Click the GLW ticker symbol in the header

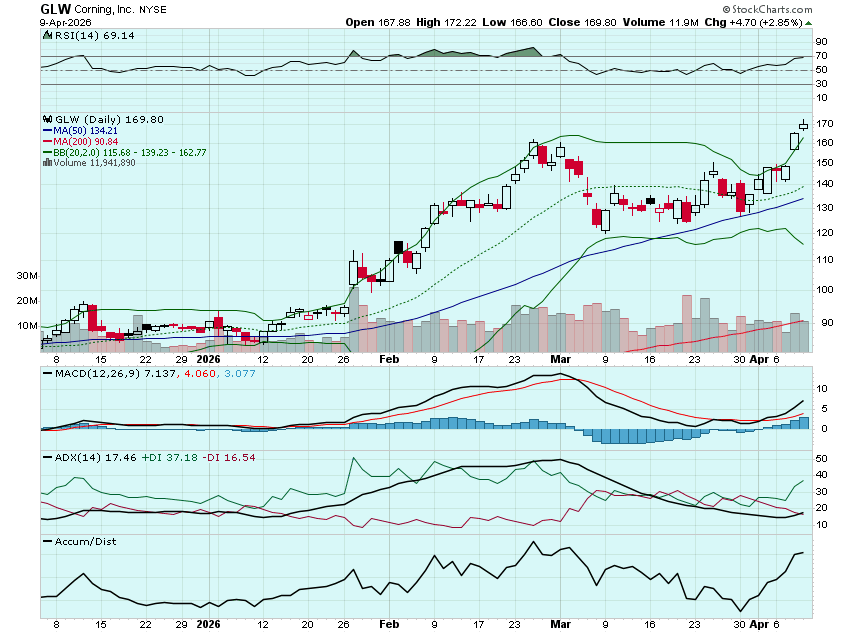point(56,9)
